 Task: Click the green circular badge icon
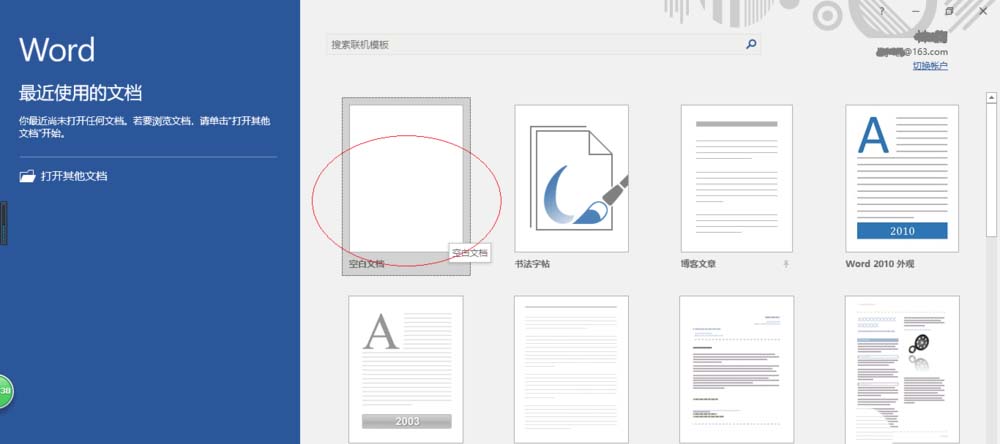point(5,390)
